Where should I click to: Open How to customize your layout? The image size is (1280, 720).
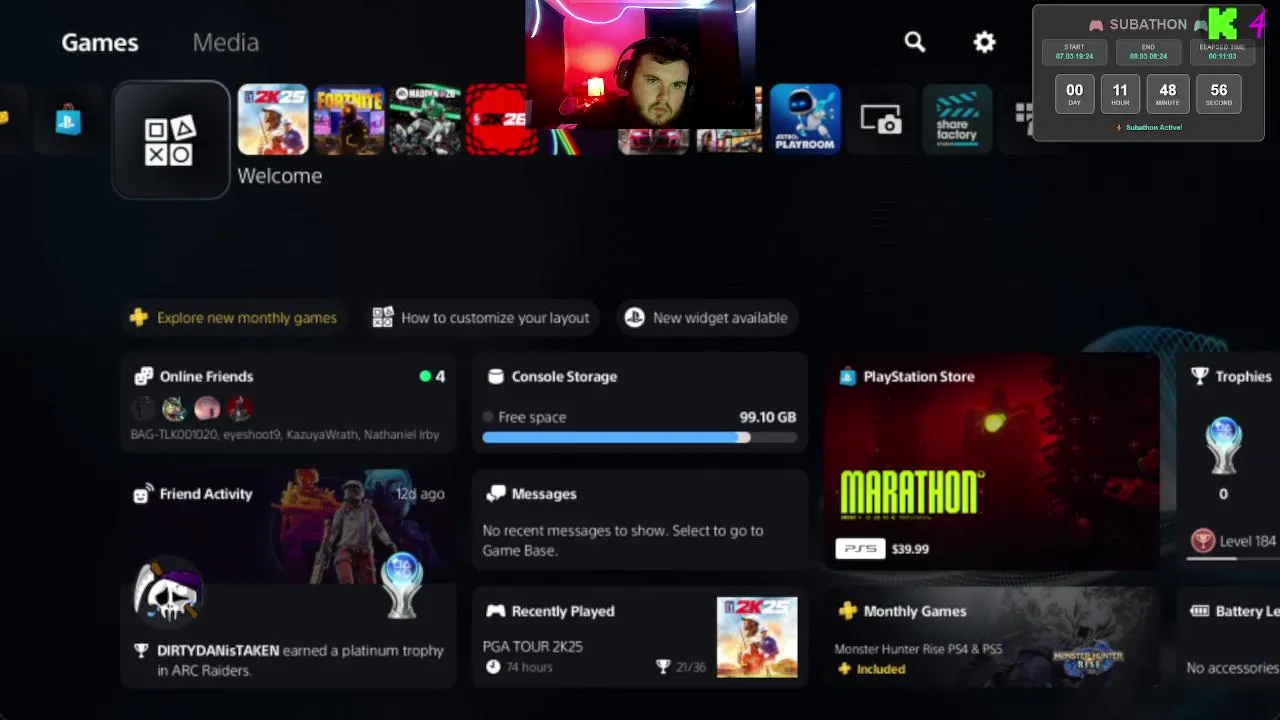[x=483, y=318]
